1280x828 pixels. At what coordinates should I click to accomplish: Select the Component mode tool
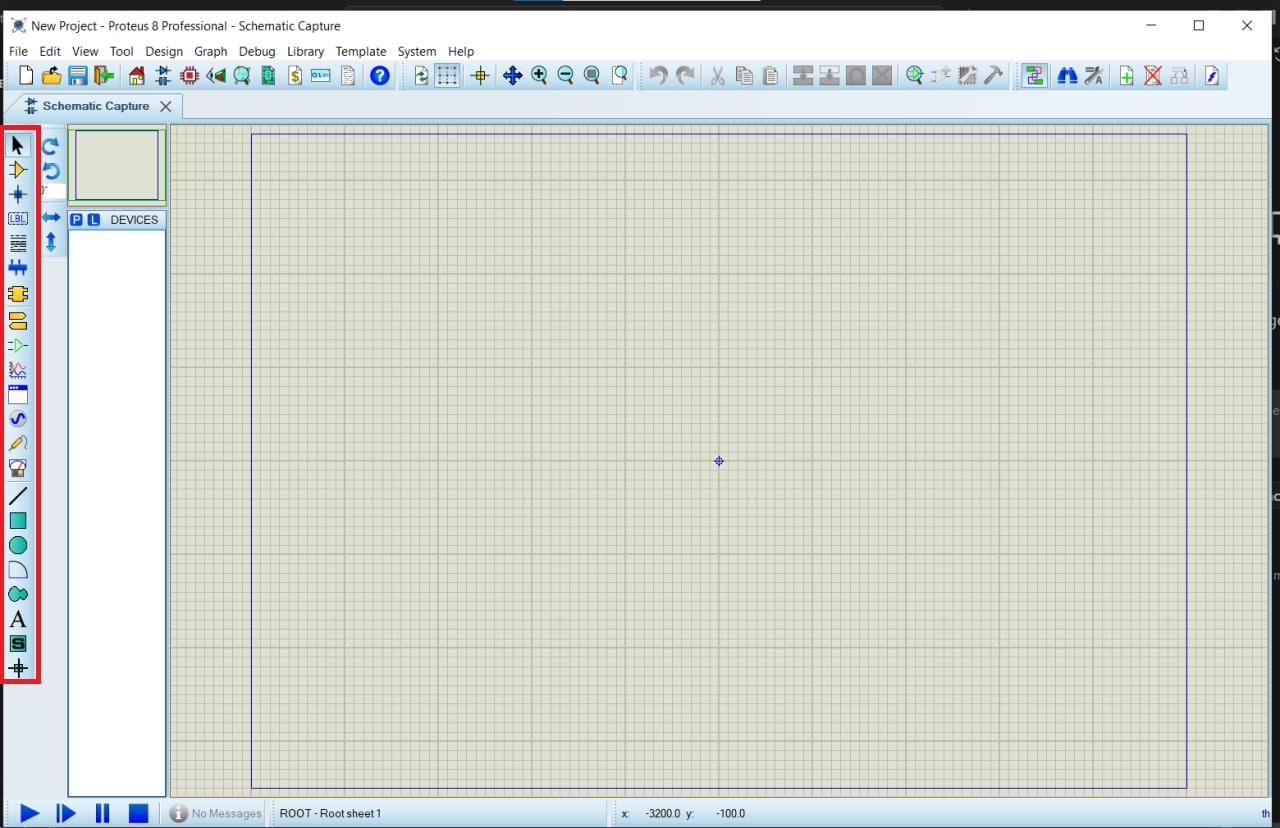click(x=18, y=170)
